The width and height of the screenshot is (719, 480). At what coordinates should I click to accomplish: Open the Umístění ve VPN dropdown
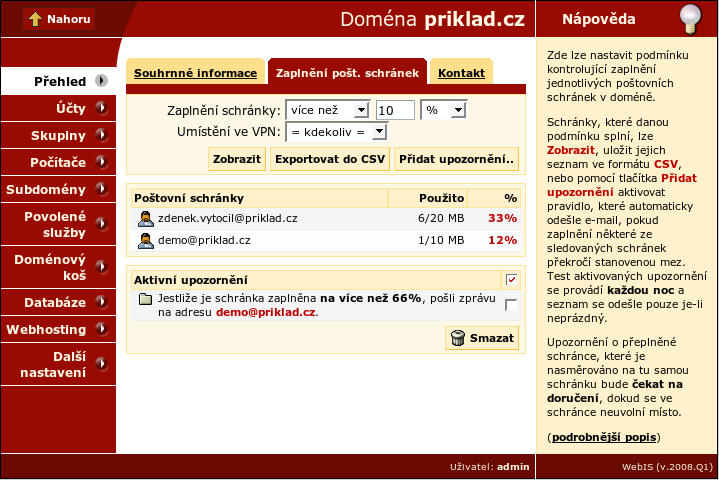tap(337, 132)
